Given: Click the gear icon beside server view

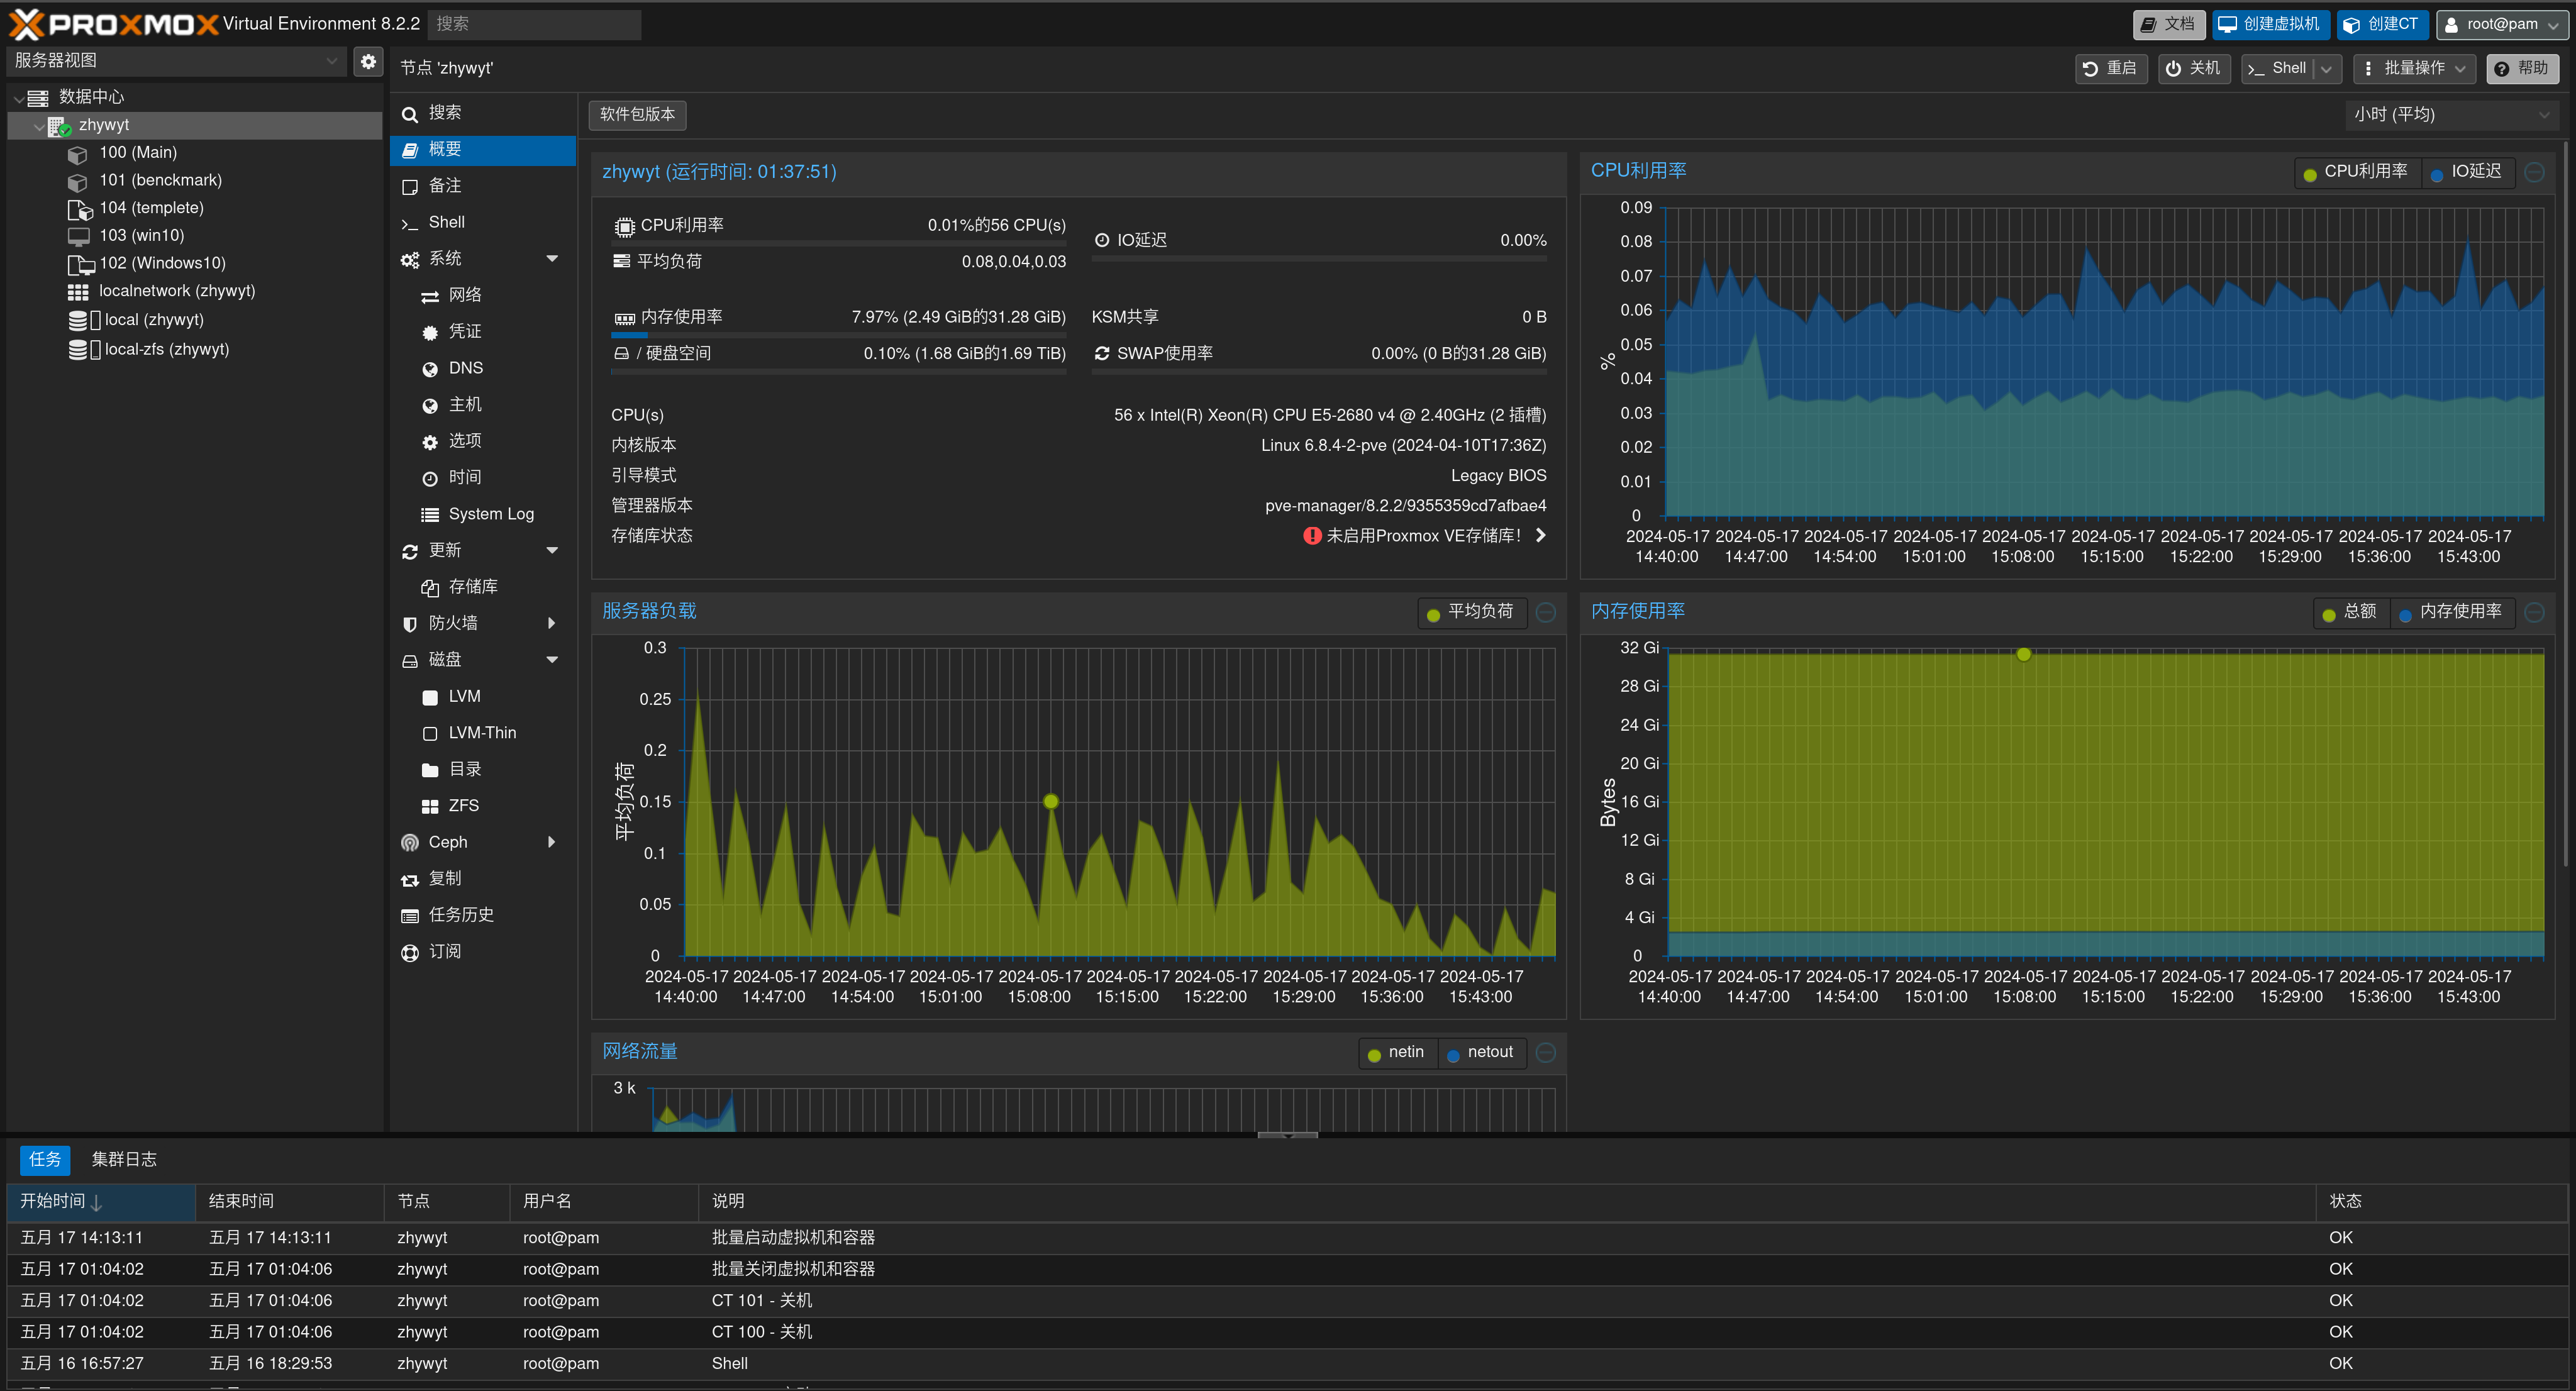Looking at the screenshot, I should [368, 62].
